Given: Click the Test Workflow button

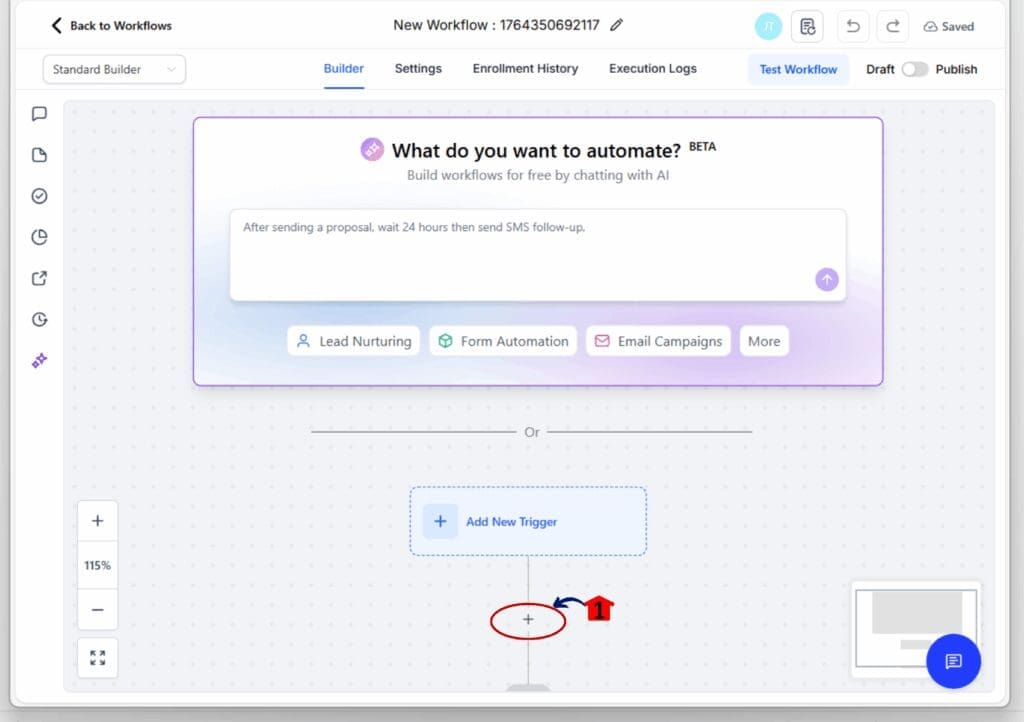Looking at the screenshot, I should [798, 69].
